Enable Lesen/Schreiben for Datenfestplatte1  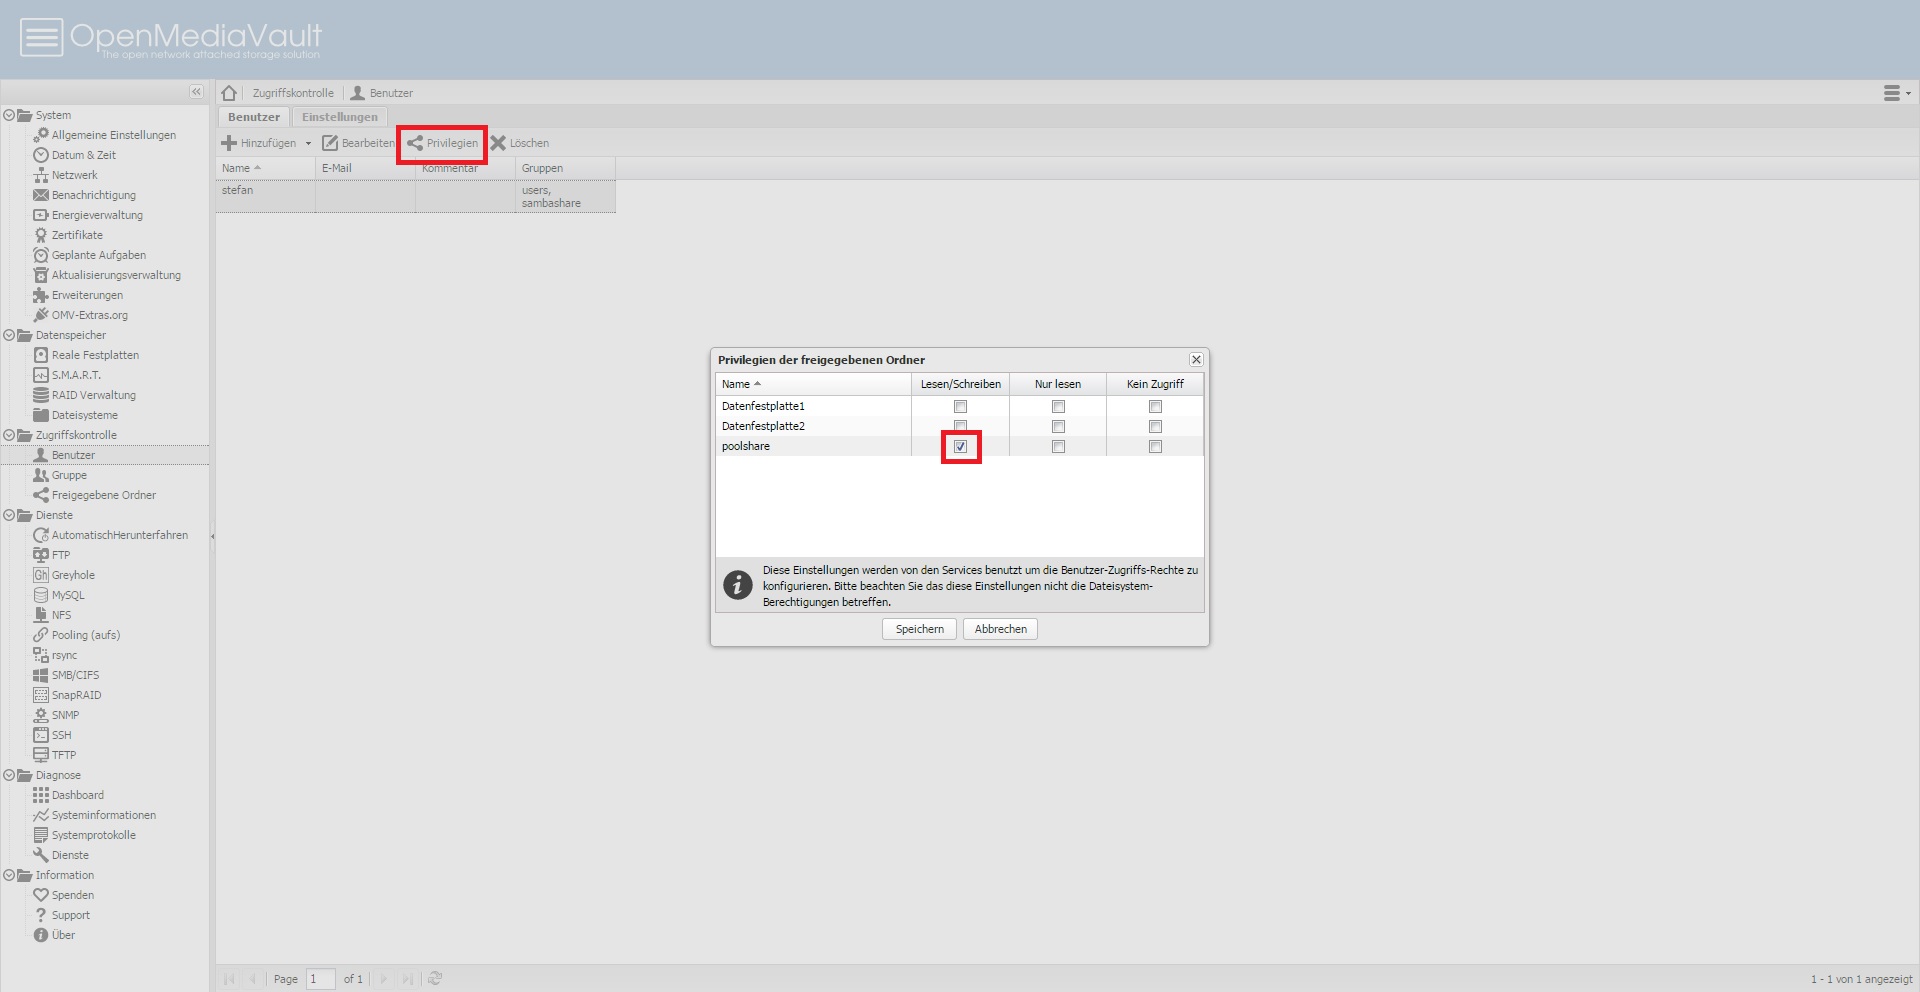point(960,407)
